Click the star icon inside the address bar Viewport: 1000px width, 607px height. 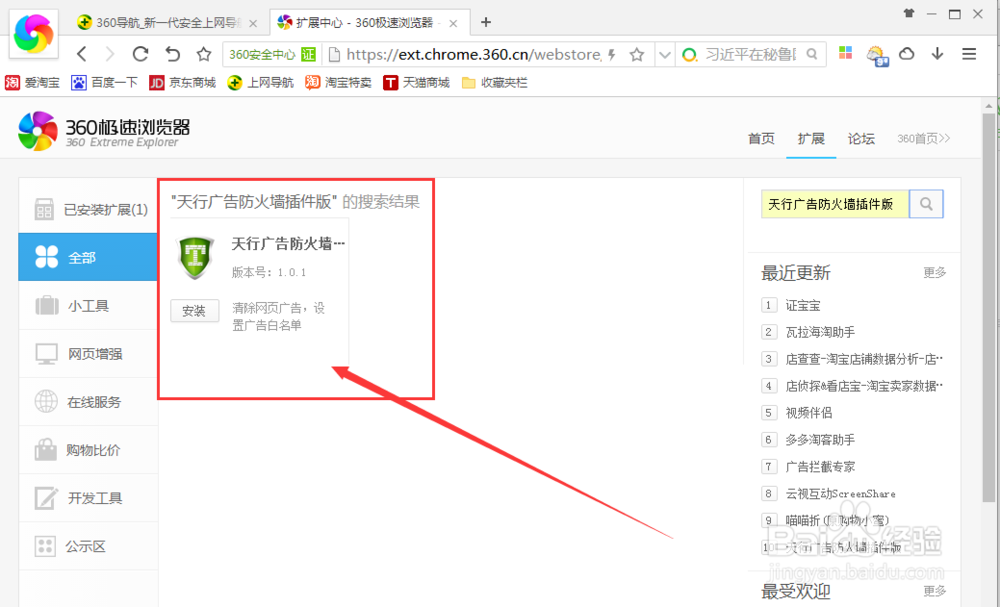636,55
